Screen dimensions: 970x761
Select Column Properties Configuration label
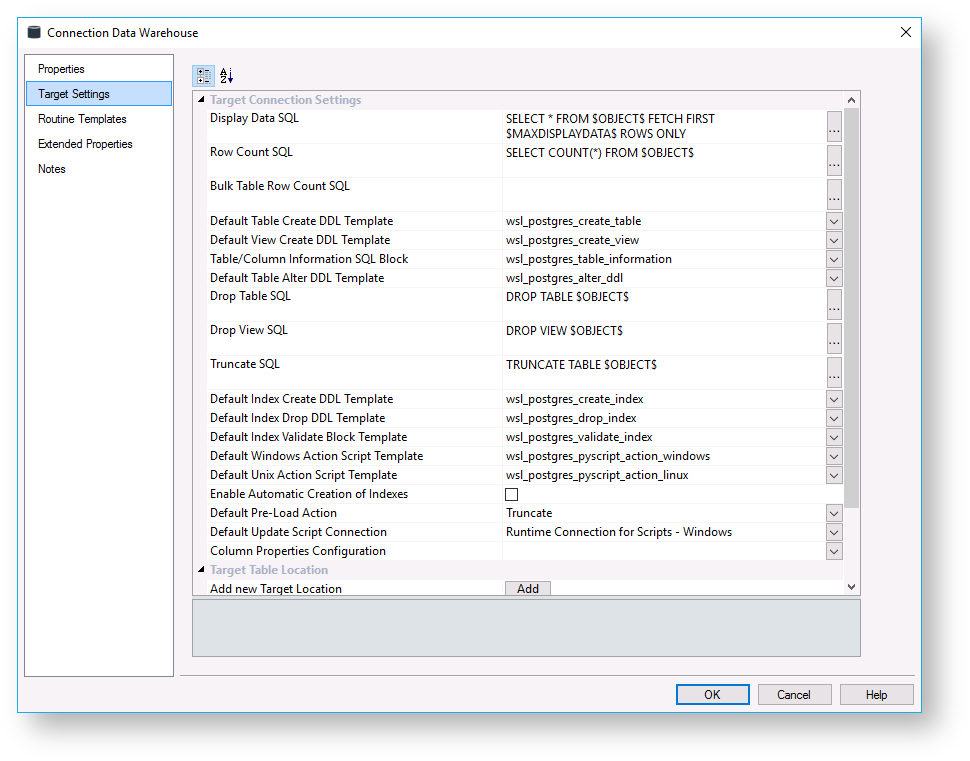click(x=298, y=551)
